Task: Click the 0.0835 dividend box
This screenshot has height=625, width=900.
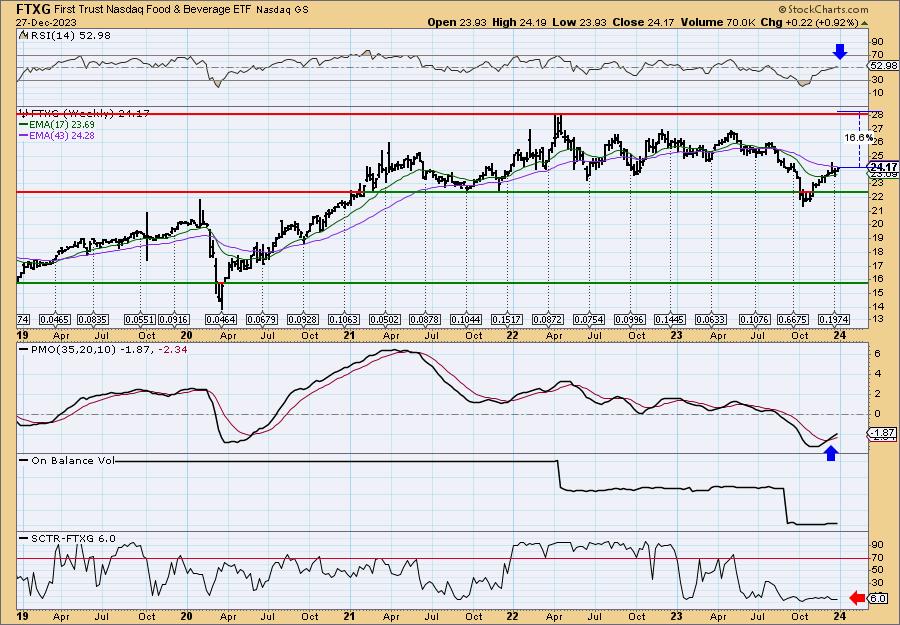Action: click(94, 319)
